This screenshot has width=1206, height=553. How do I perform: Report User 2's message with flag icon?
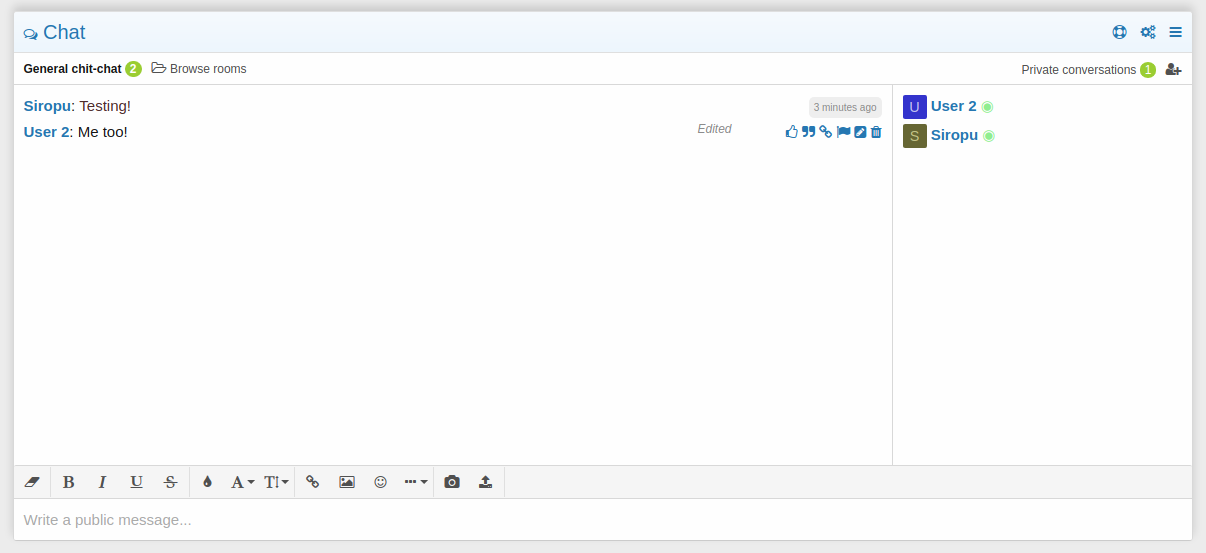(844, 132)
